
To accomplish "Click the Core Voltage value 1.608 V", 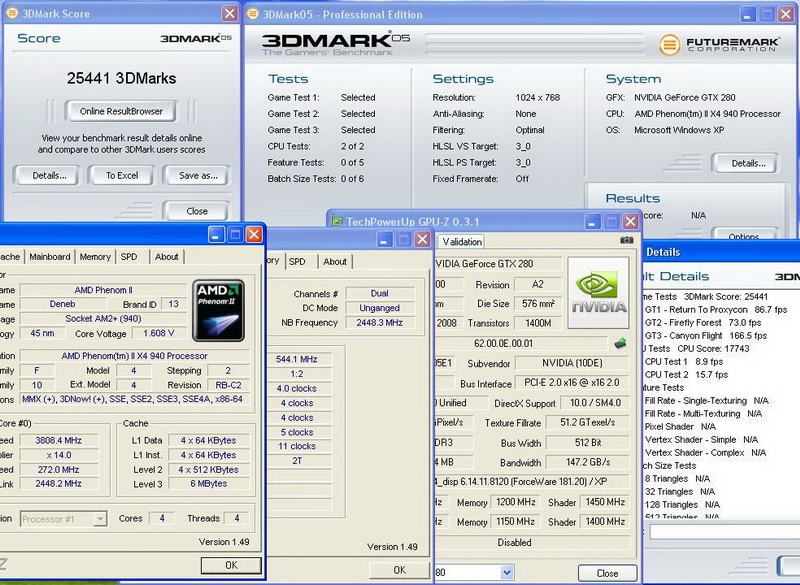I will (x=158, y=333).
